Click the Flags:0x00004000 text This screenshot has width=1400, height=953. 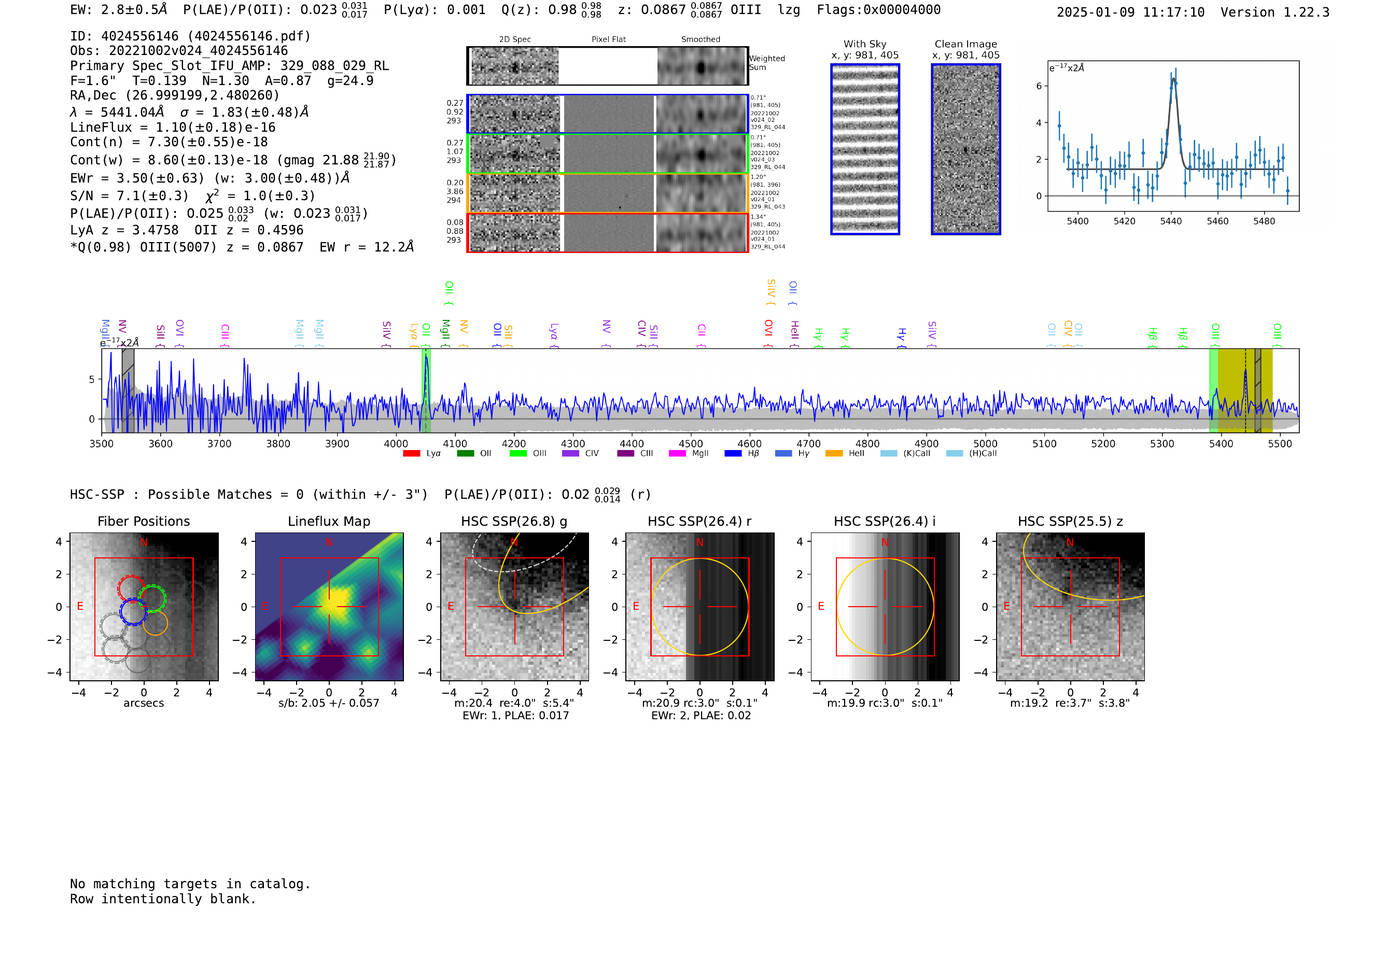point(878,10)
